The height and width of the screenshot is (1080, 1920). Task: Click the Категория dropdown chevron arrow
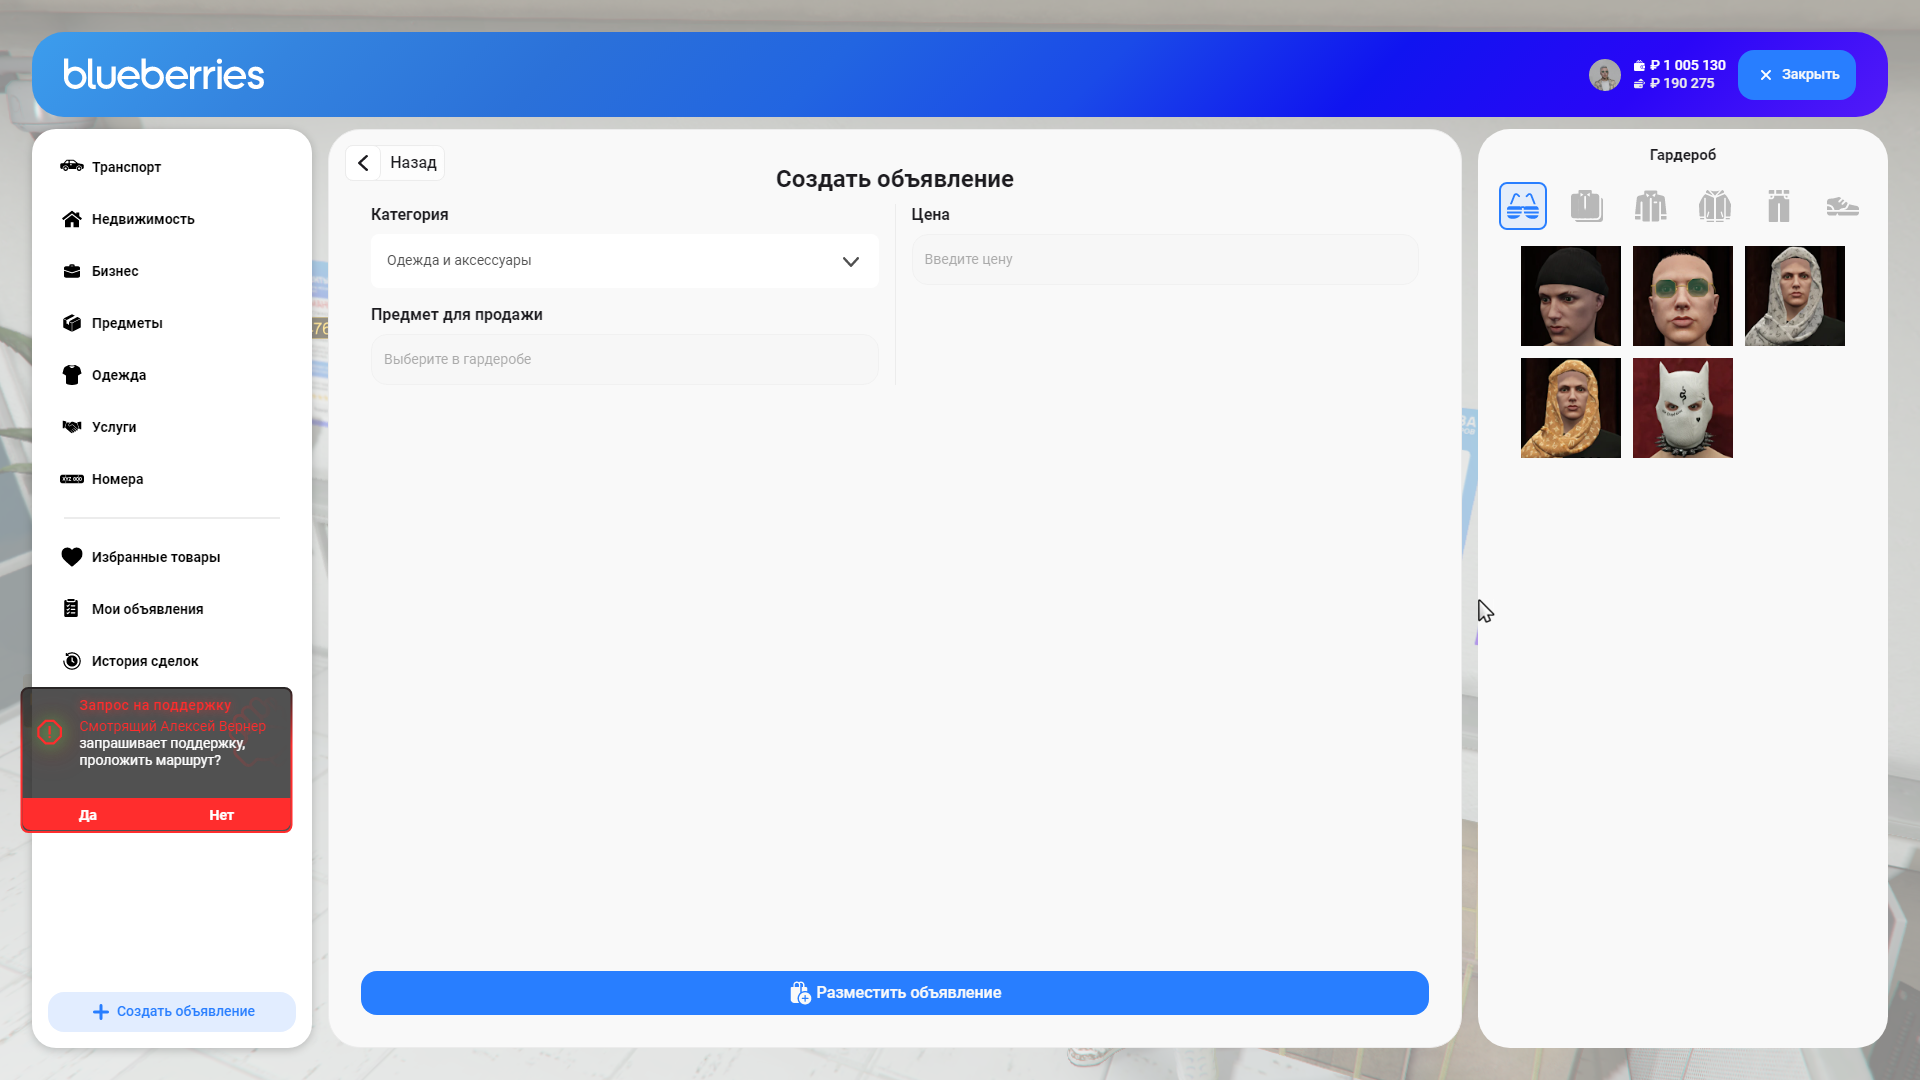click(850, 262)
